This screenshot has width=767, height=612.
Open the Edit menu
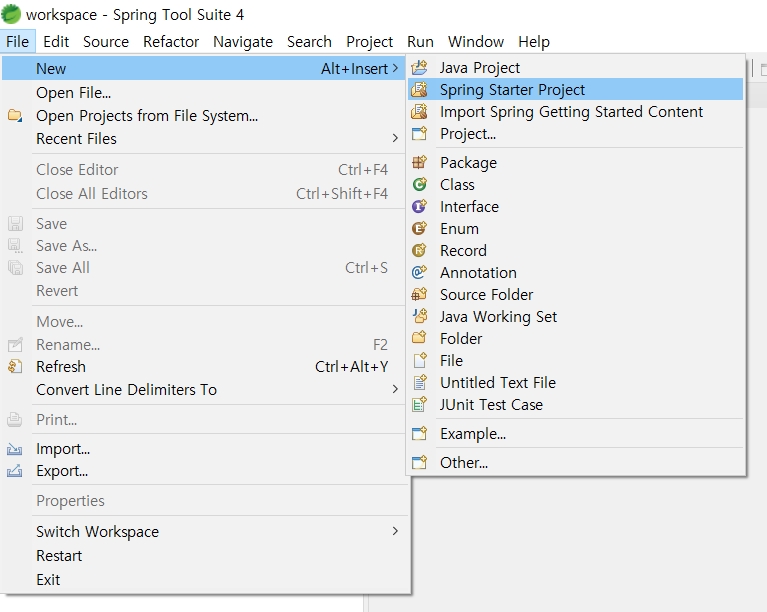pyautogui.click(x=56, y=42)
